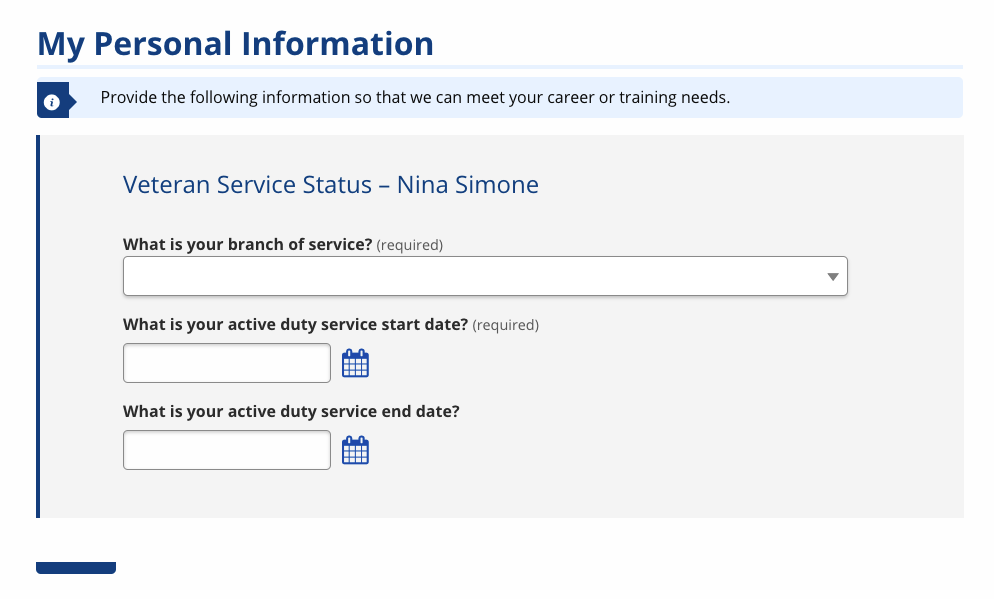Open the branch of service dropdown
The width and height of the screenshot is (994, 599).
click(485, 276)
